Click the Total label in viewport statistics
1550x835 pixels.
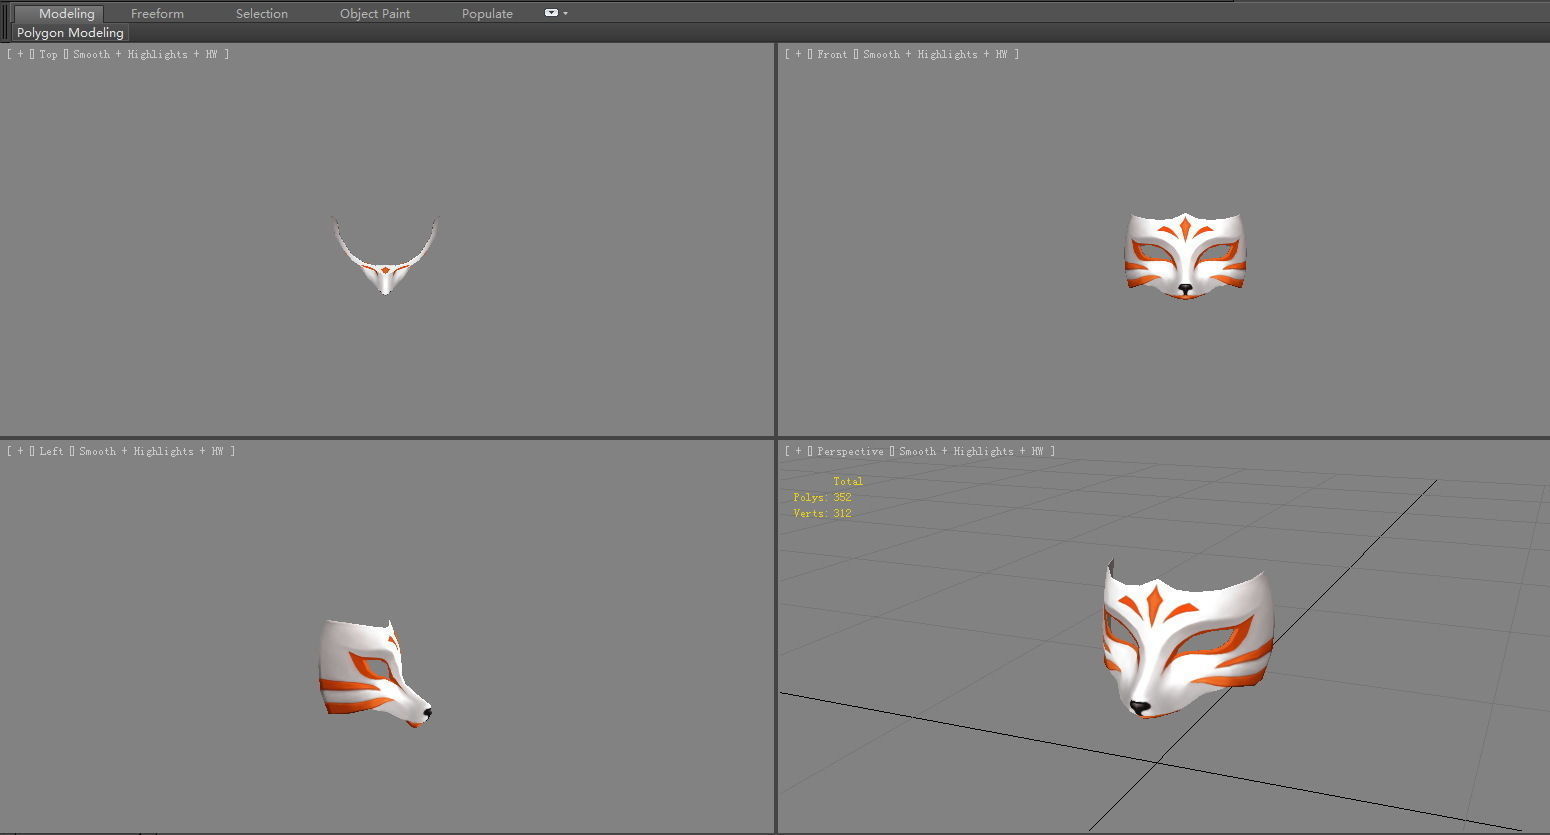pyautogui.click(x=847, y=481)
